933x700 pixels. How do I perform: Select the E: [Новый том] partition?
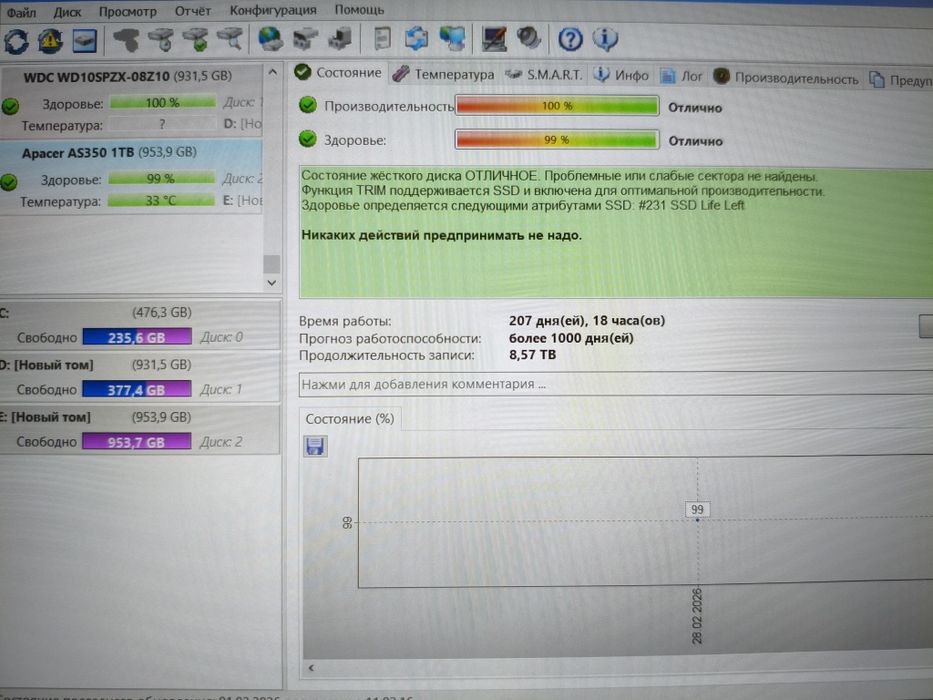pyautogui.click(x=139, y=429)
